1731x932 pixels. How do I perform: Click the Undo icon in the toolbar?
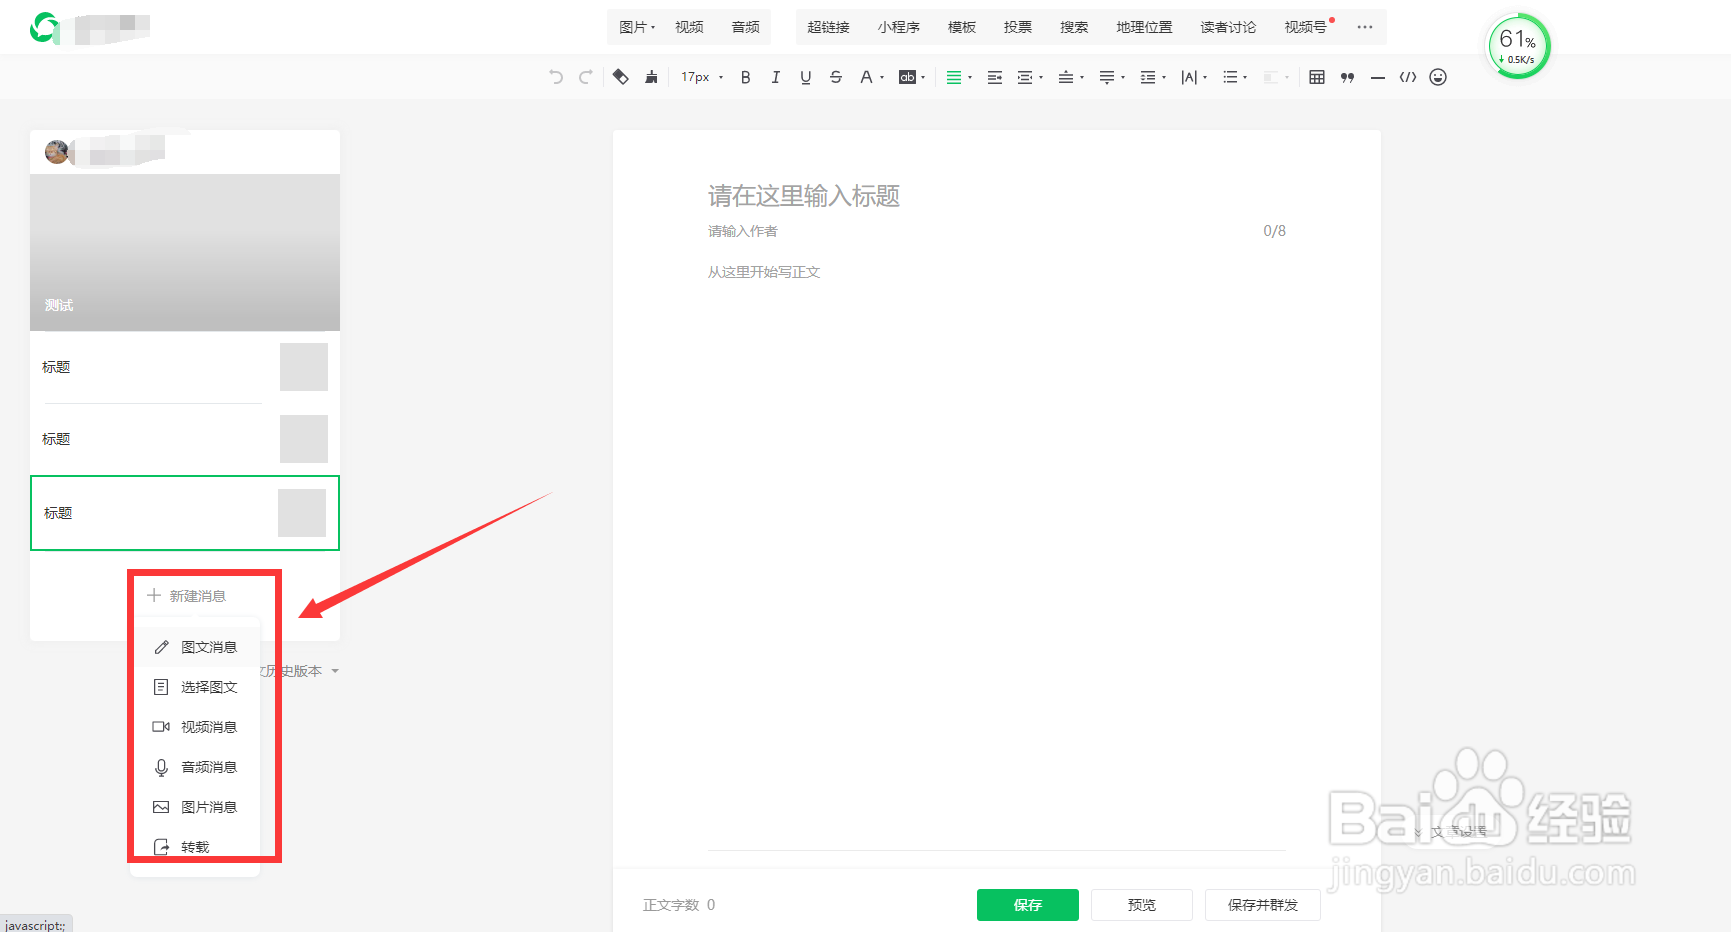pos(556,76)
